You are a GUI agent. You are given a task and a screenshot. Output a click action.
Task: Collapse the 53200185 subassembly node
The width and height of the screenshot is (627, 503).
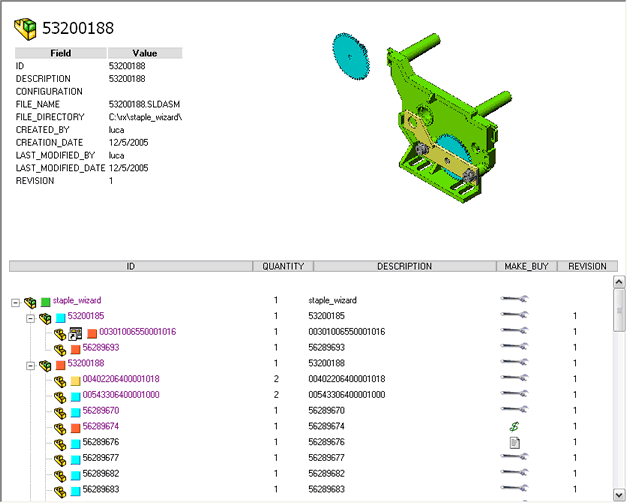point(31,319)
